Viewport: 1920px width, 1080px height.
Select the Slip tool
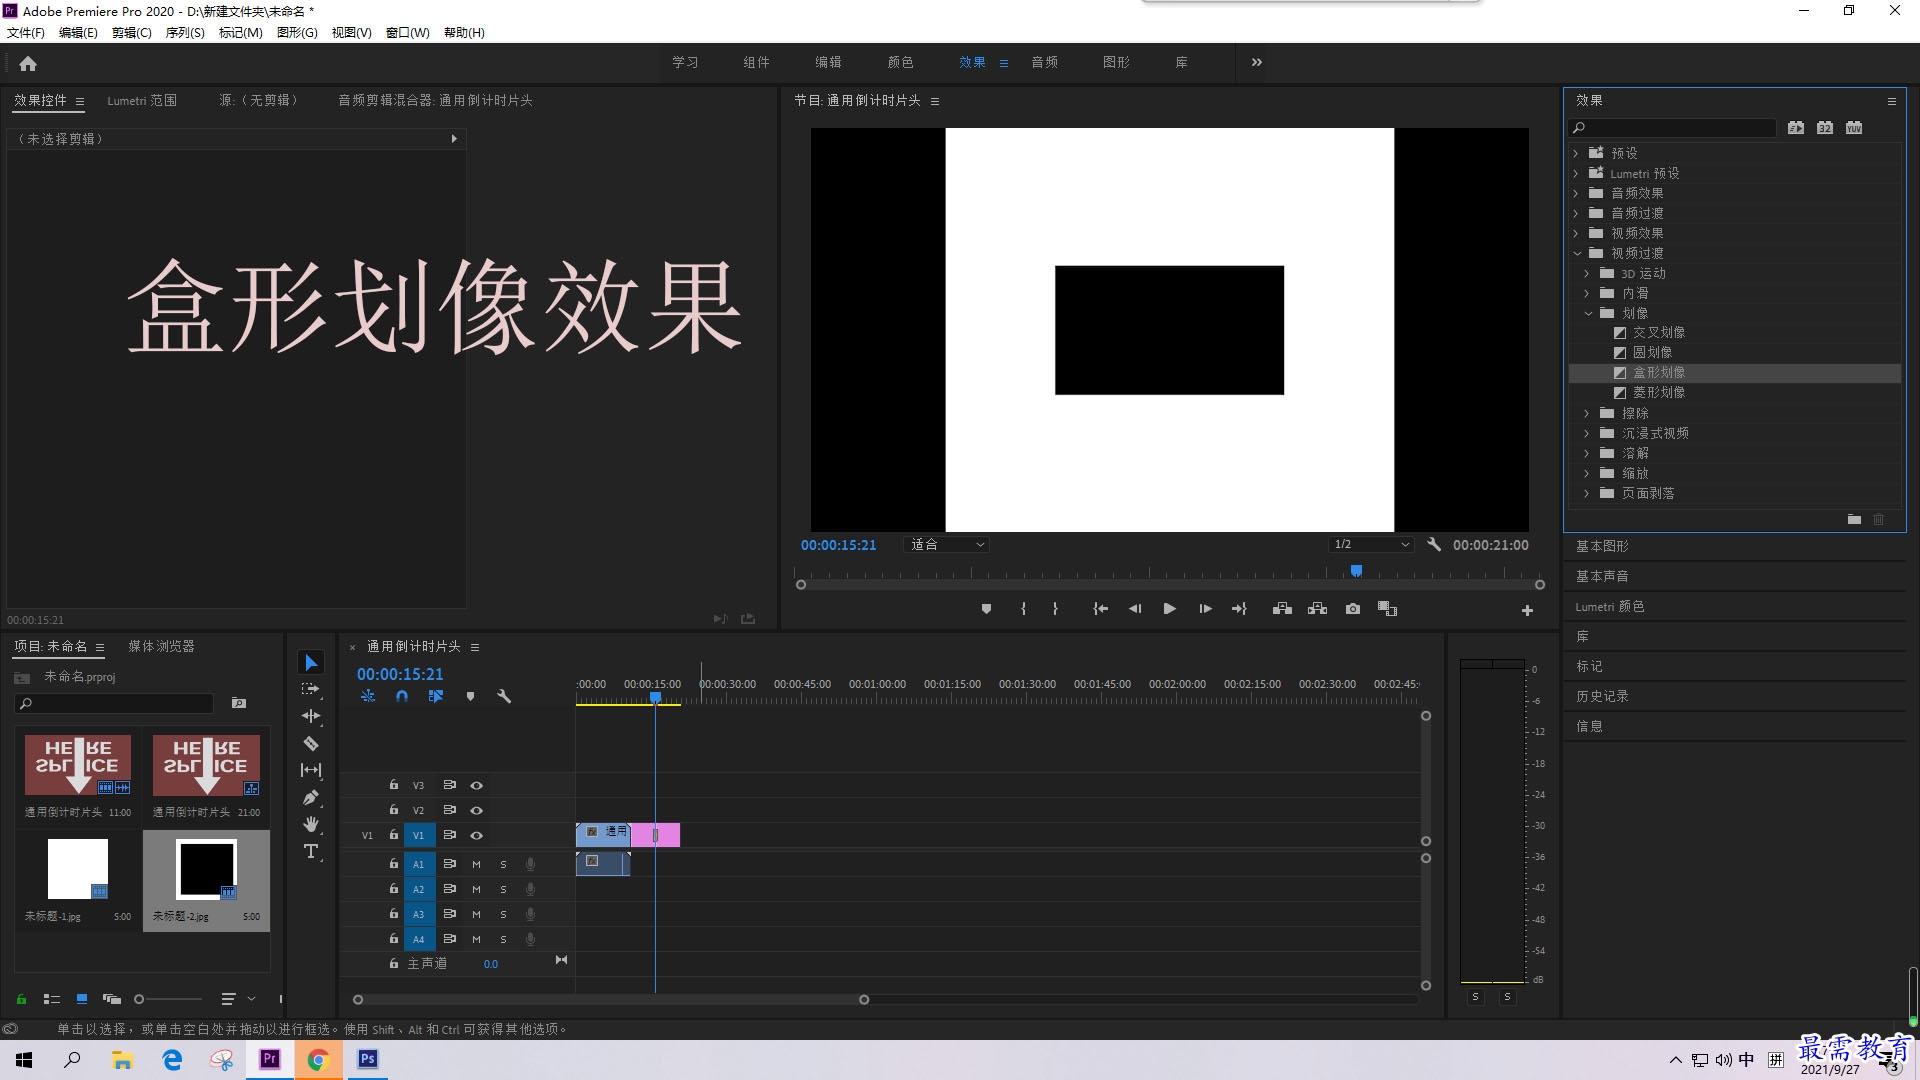pyautogui.click(x=311, y=770)
